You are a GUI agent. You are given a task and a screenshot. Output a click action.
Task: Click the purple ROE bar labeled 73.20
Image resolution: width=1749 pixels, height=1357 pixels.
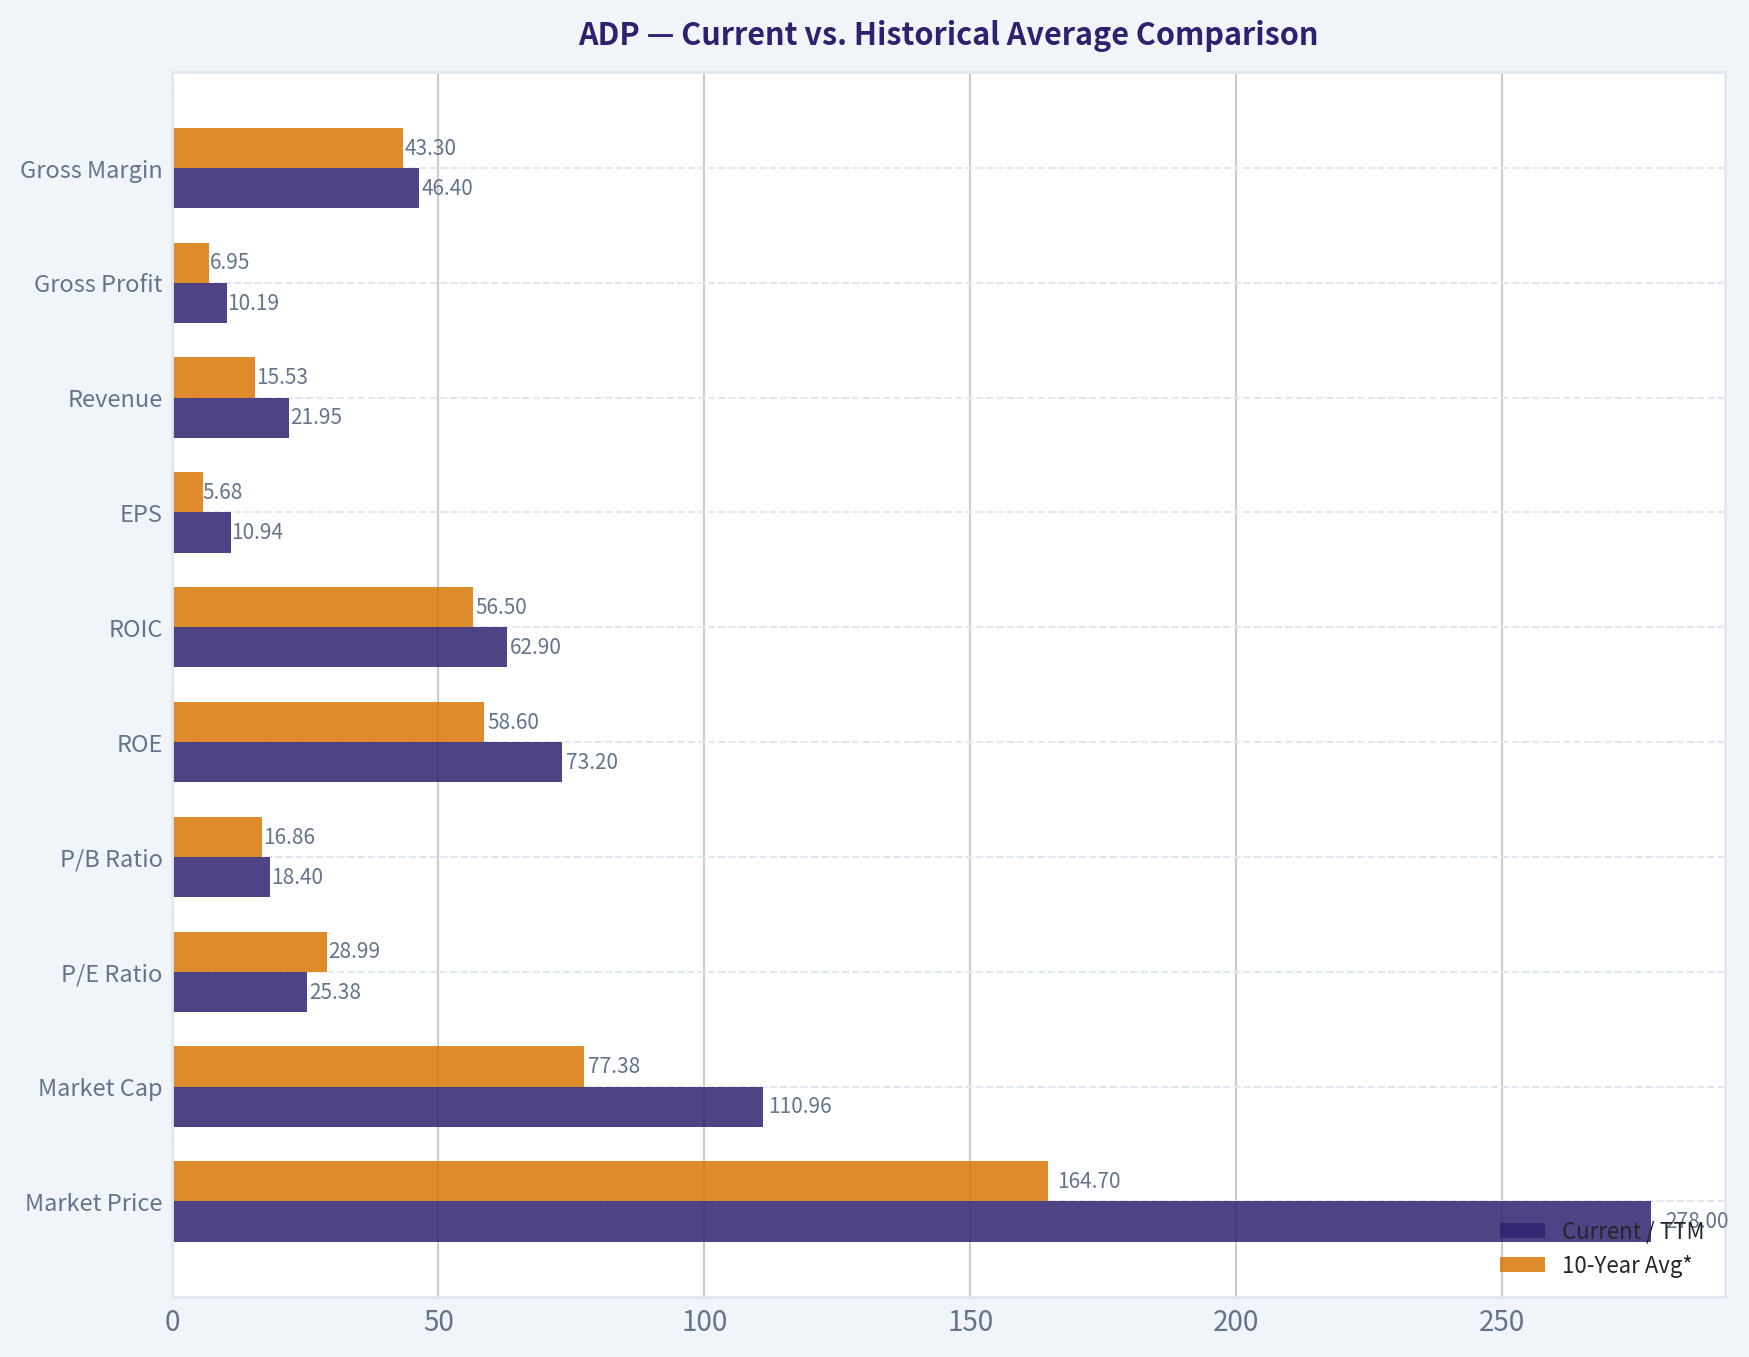[x=368, y=762]
